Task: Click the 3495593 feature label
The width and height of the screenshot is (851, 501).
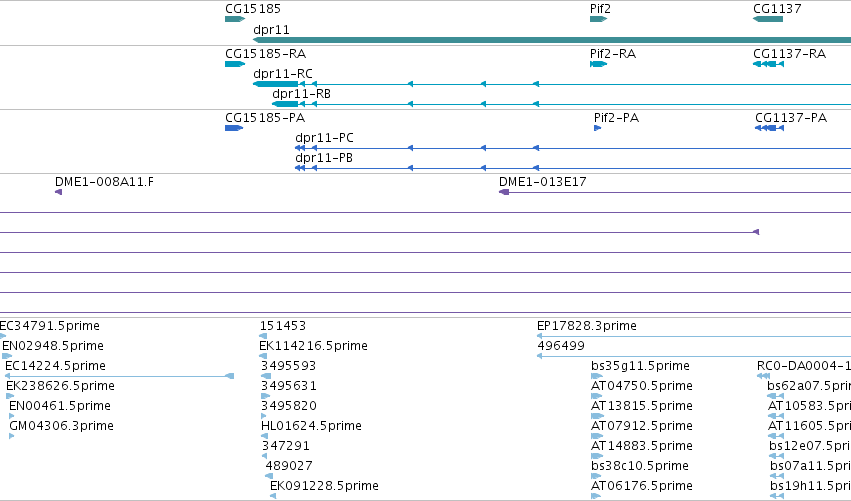Action: tap(288, 366)
